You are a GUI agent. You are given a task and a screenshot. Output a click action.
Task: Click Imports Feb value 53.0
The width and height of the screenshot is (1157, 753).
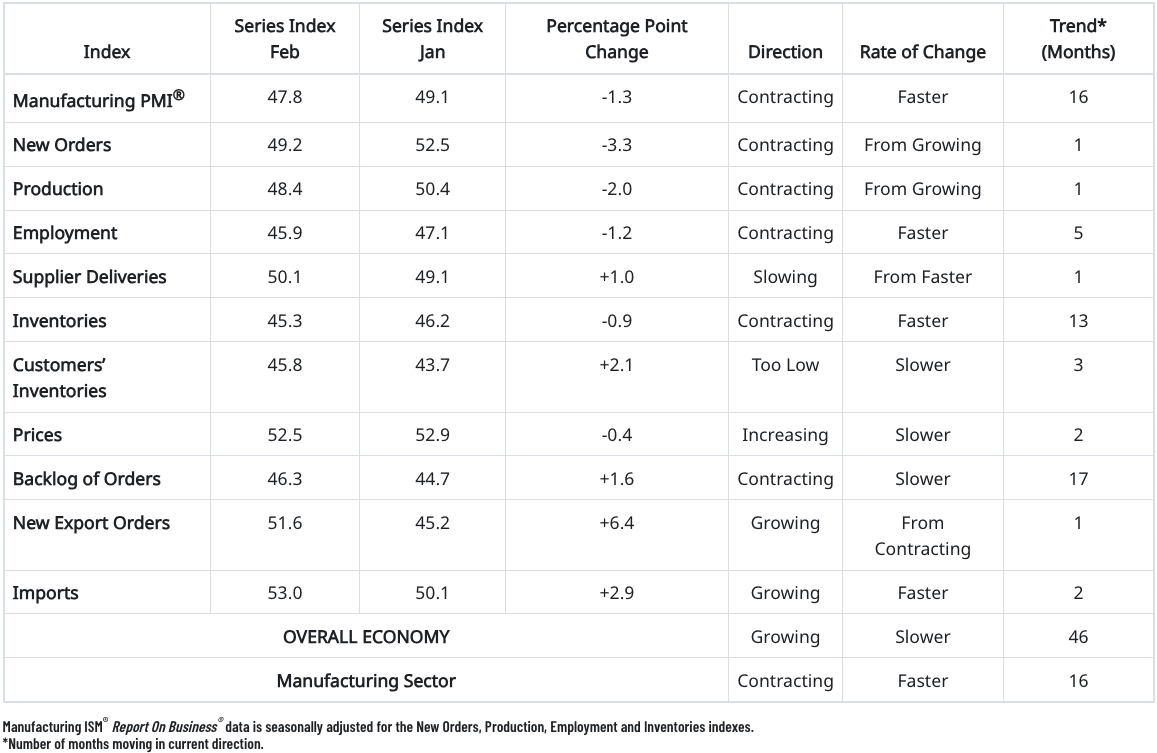284,593
